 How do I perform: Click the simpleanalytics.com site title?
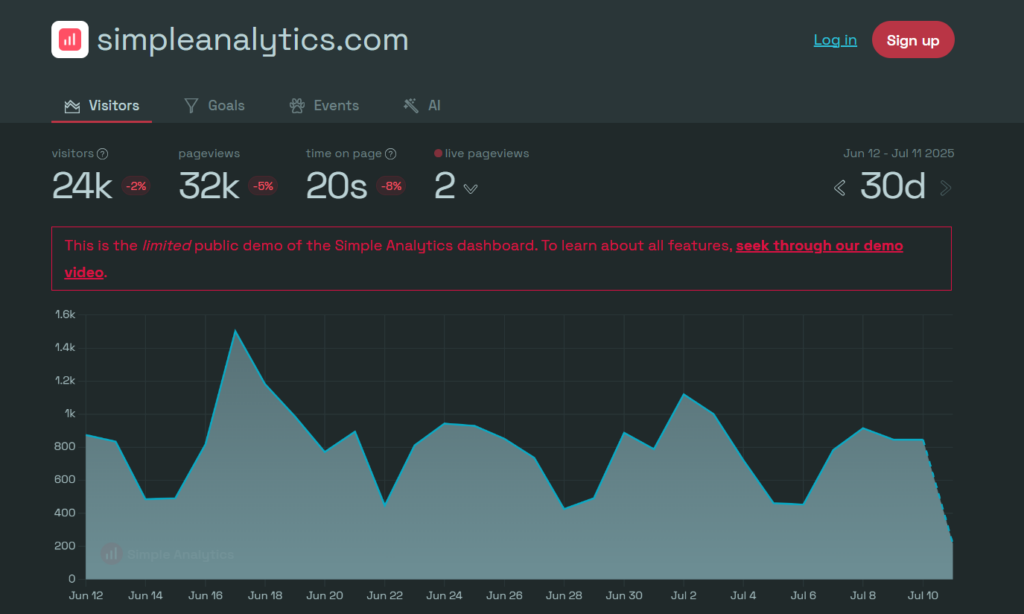tap(253, 40)
